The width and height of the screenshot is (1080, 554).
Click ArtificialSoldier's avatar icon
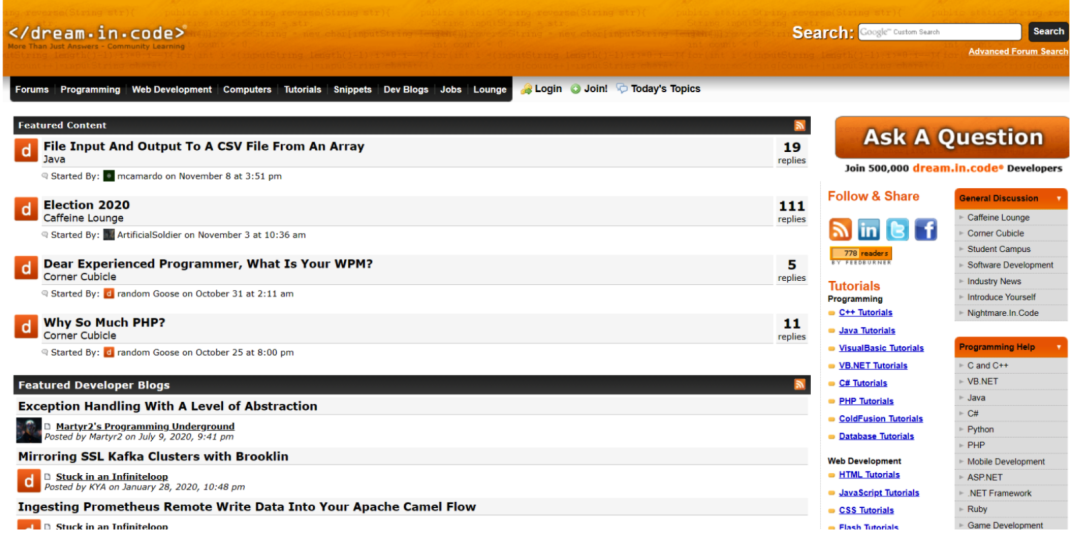click(109, 235)
